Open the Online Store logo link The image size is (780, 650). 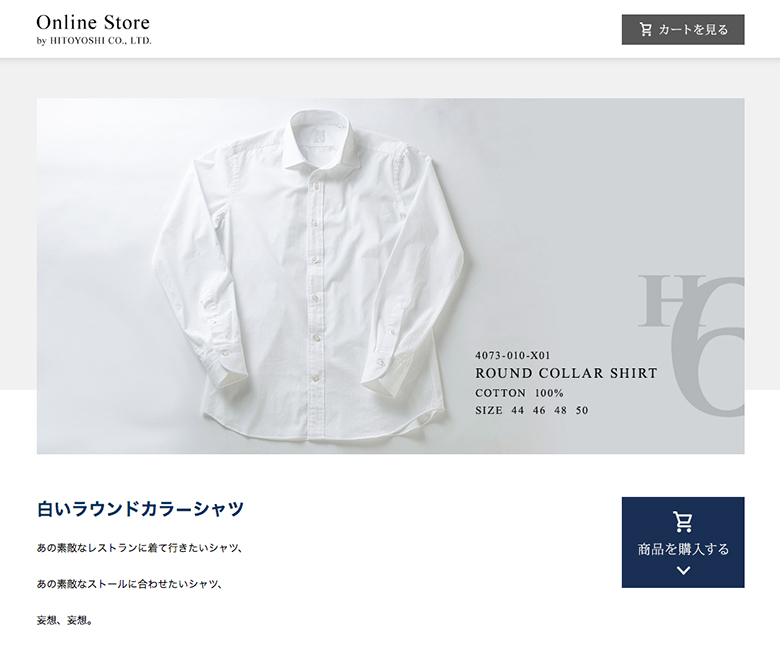(93, 22)
